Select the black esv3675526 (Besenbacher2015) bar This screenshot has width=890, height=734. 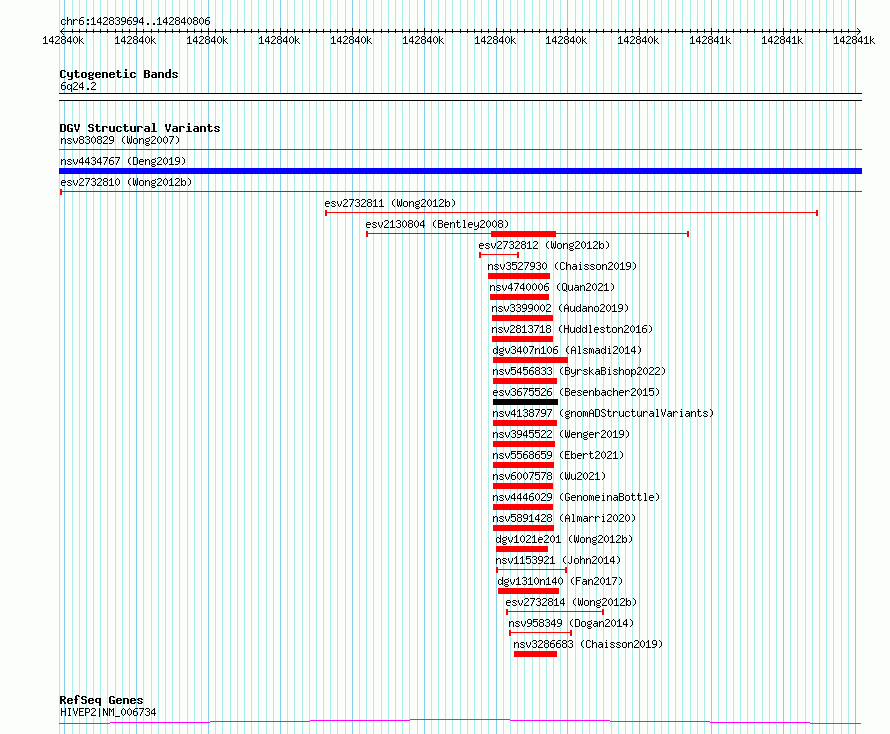point(525,402)
